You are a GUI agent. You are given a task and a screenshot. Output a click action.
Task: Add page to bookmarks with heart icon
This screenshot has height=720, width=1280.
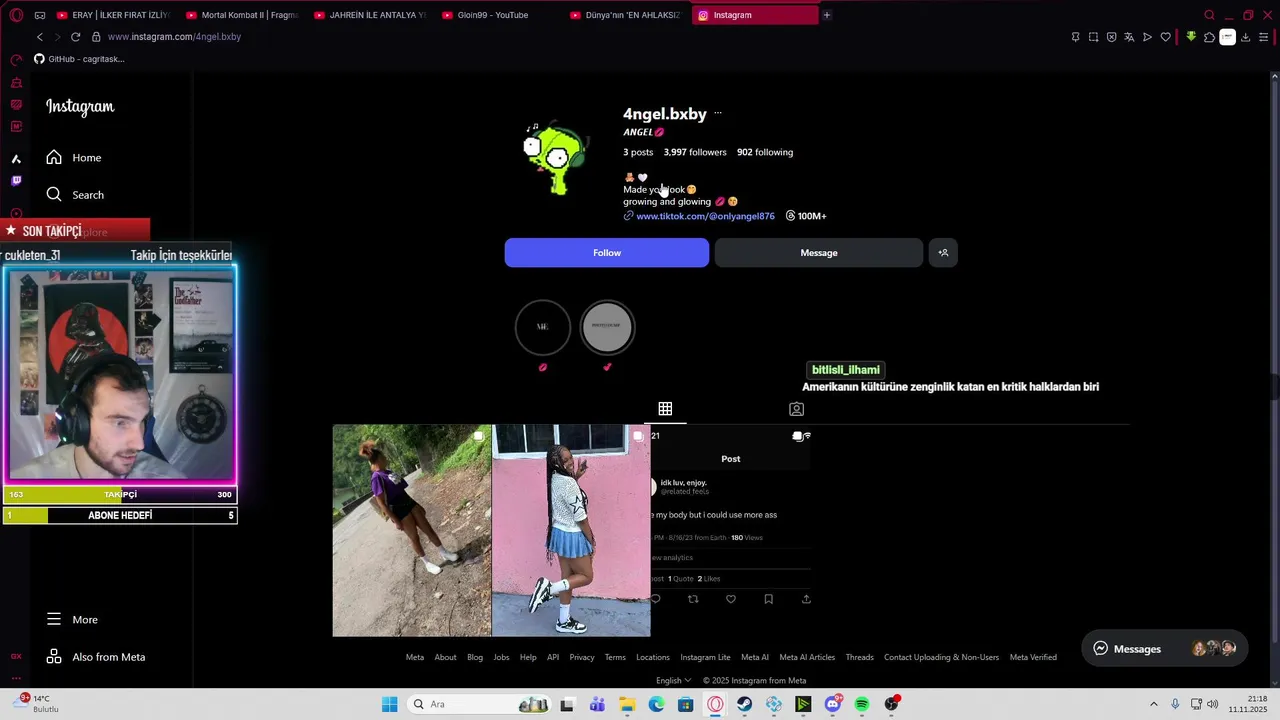1165,37
